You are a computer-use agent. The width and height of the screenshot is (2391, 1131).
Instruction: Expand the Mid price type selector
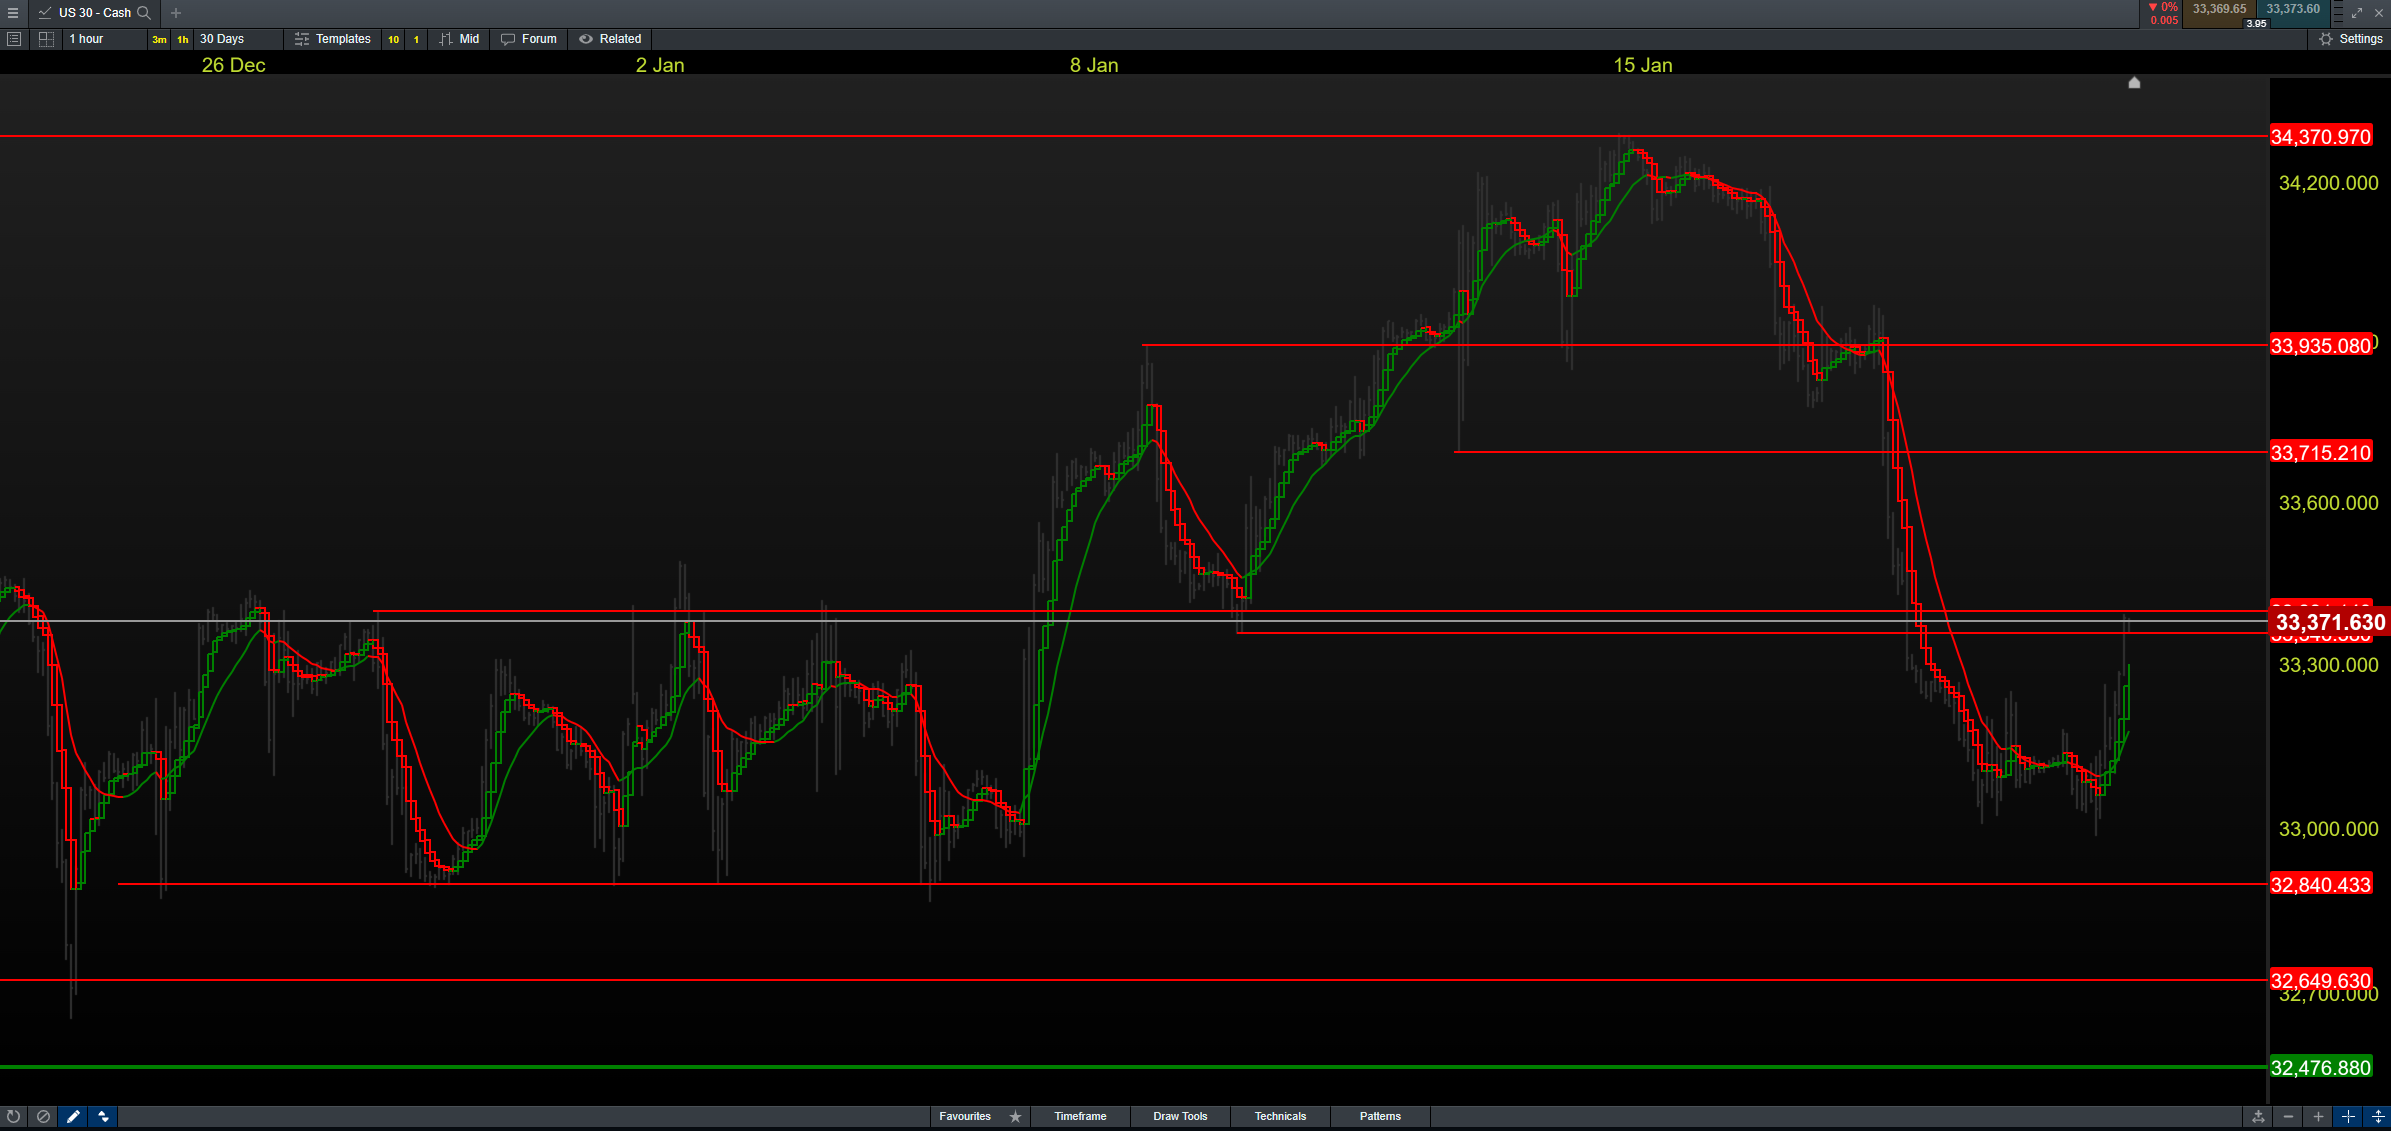click(460, 39)
